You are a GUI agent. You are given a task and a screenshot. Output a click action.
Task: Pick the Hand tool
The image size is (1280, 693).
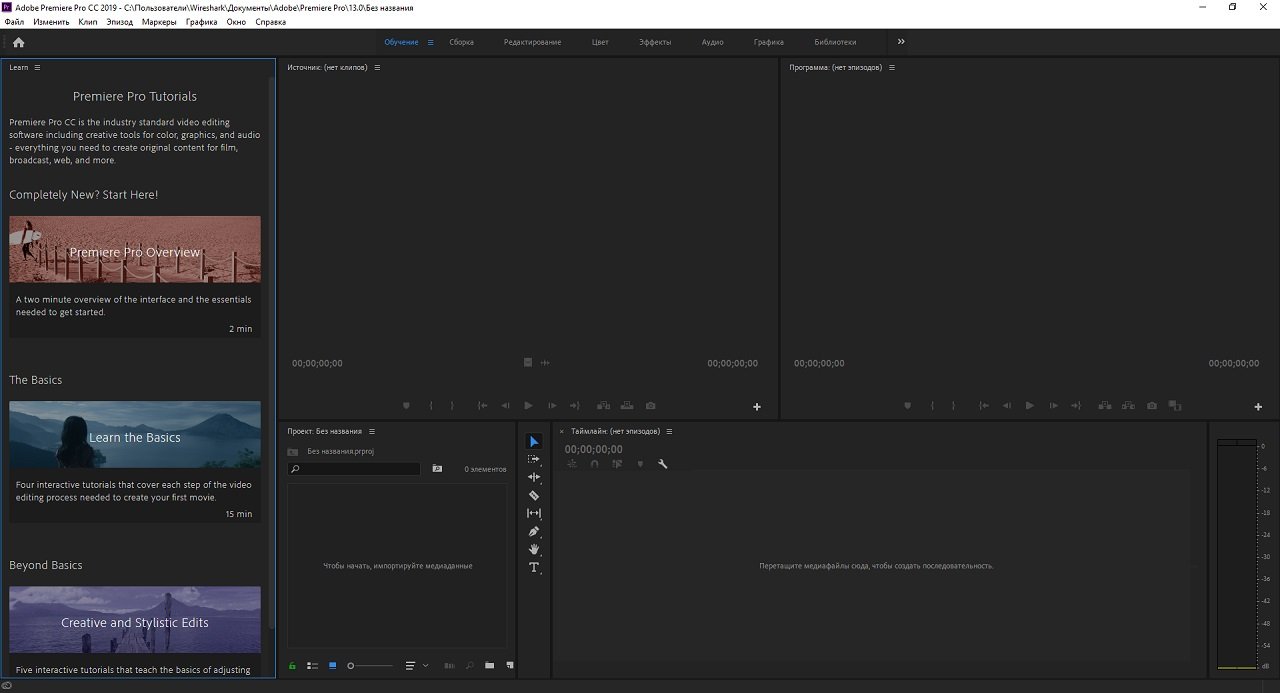pyautogui.click(x=534, y=549)
